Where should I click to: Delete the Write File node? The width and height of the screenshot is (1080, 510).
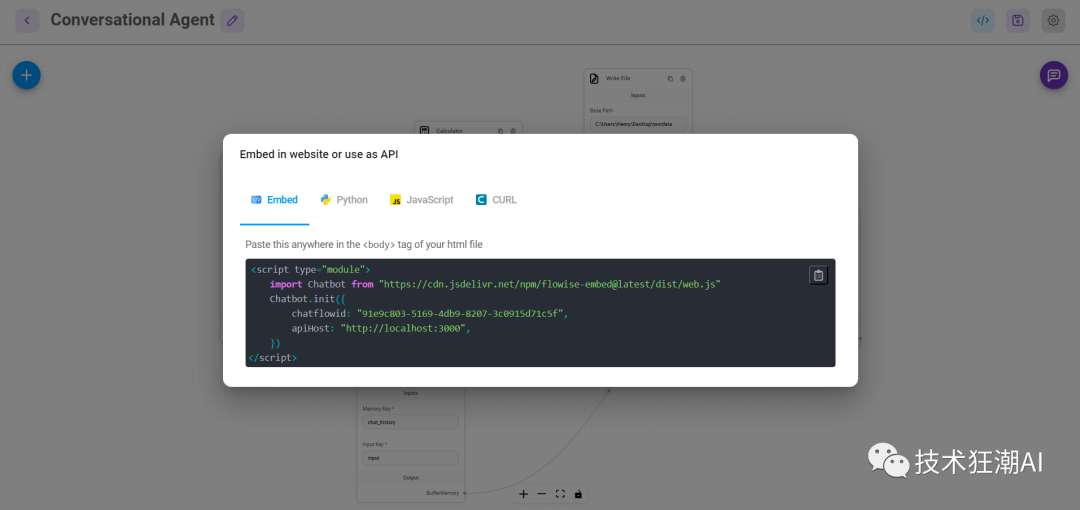pyautogui.click(x=683, y=79)
